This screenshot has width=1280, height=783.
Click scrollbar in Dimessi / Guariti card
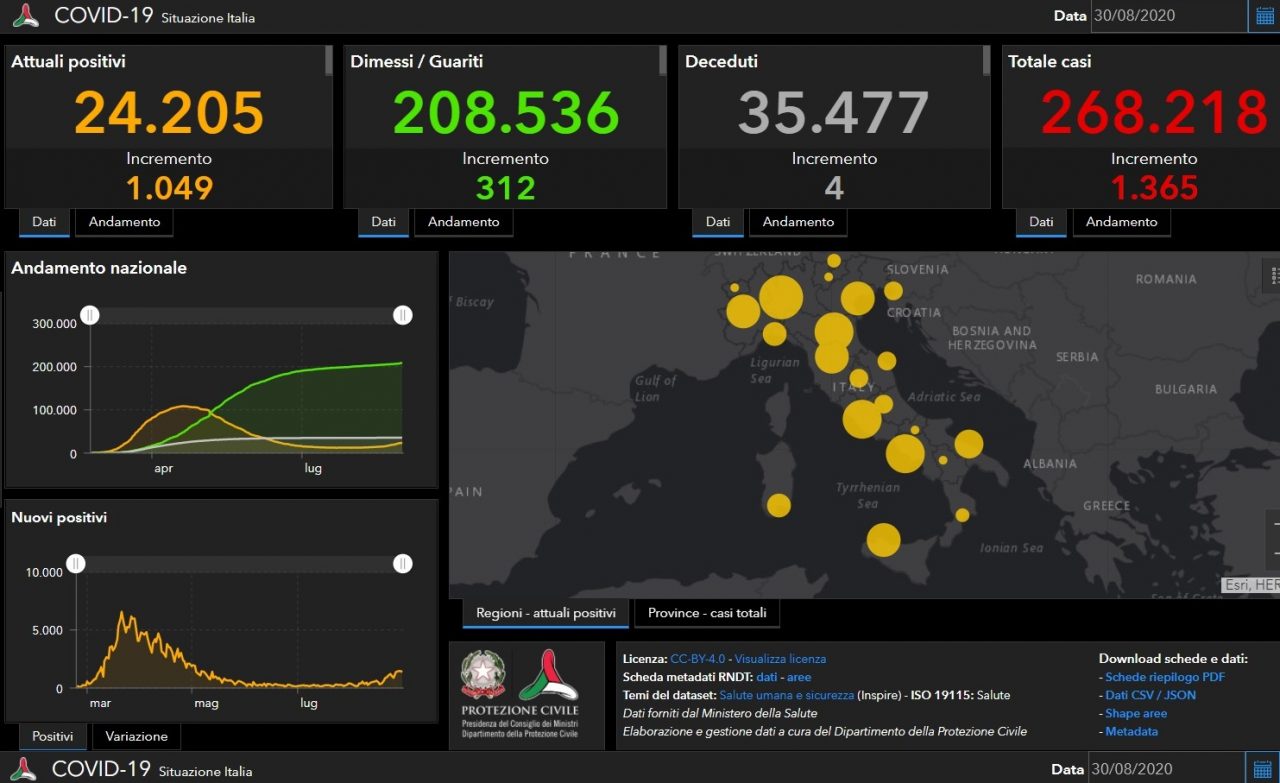click(662, 60)
